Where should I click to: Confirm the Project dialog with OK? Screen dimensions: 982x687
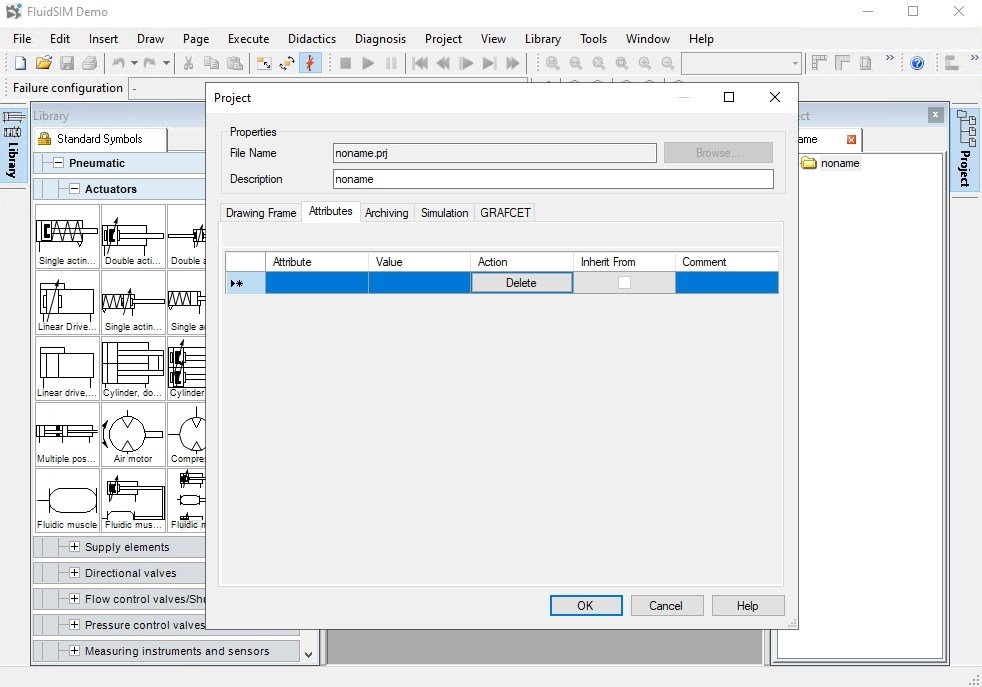tap(586, 606)
